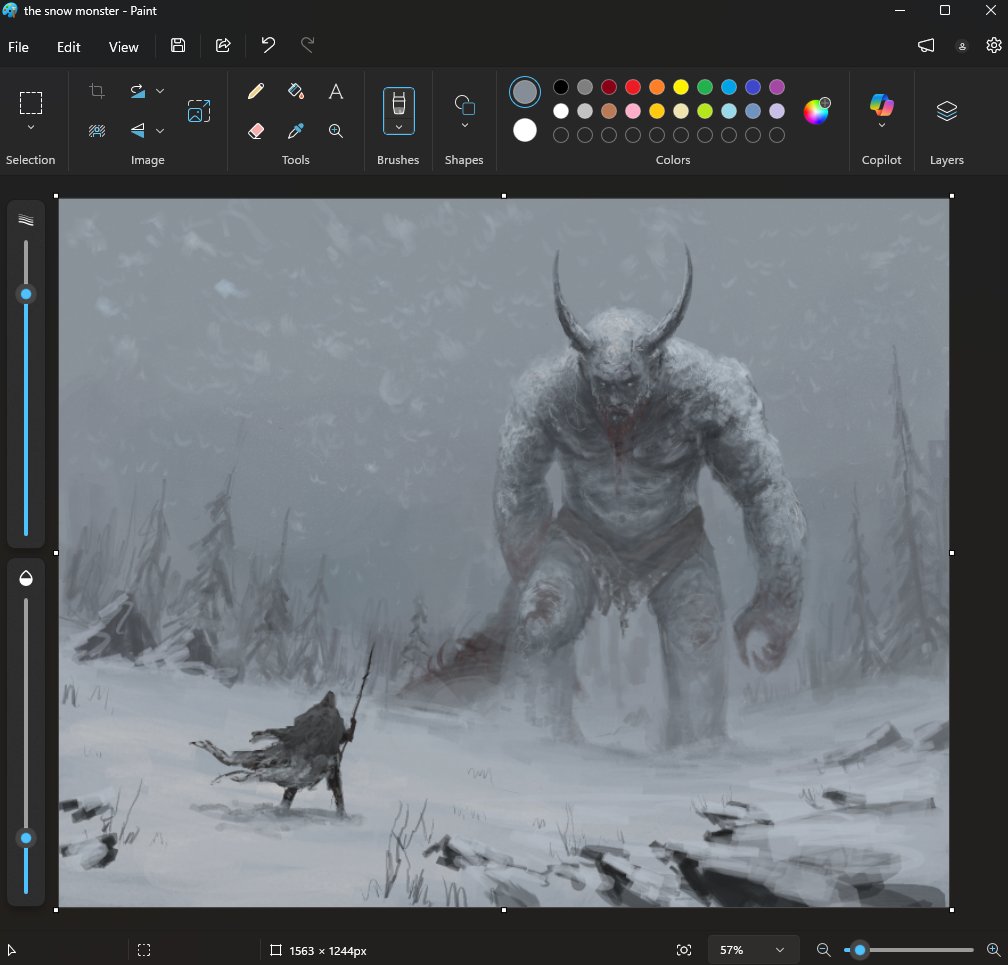Viewport: 1008px width, 965px height.
Task: Click the canvas bottom-middle resize handle
Action: (504, 910)
